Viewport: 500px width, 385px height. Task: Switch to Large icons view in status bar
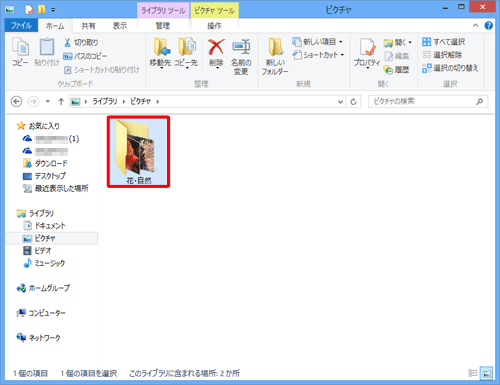click(x=486, y=373)
